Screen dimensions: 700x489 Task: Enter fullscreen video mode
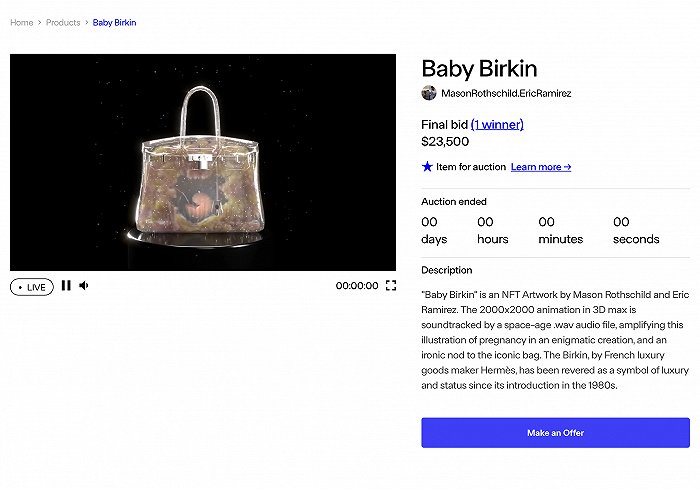(x=391, y=286)
